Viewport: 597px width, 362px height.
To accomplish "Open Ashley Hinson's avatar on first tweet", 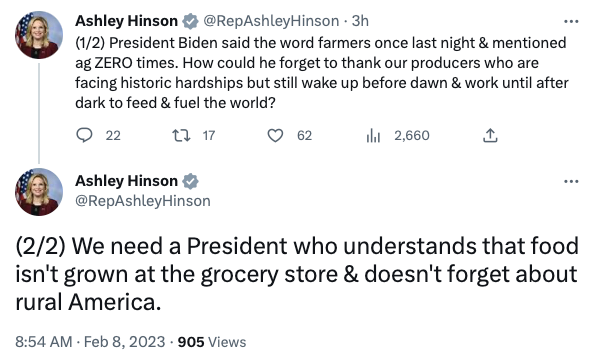I will click(39, 35).
